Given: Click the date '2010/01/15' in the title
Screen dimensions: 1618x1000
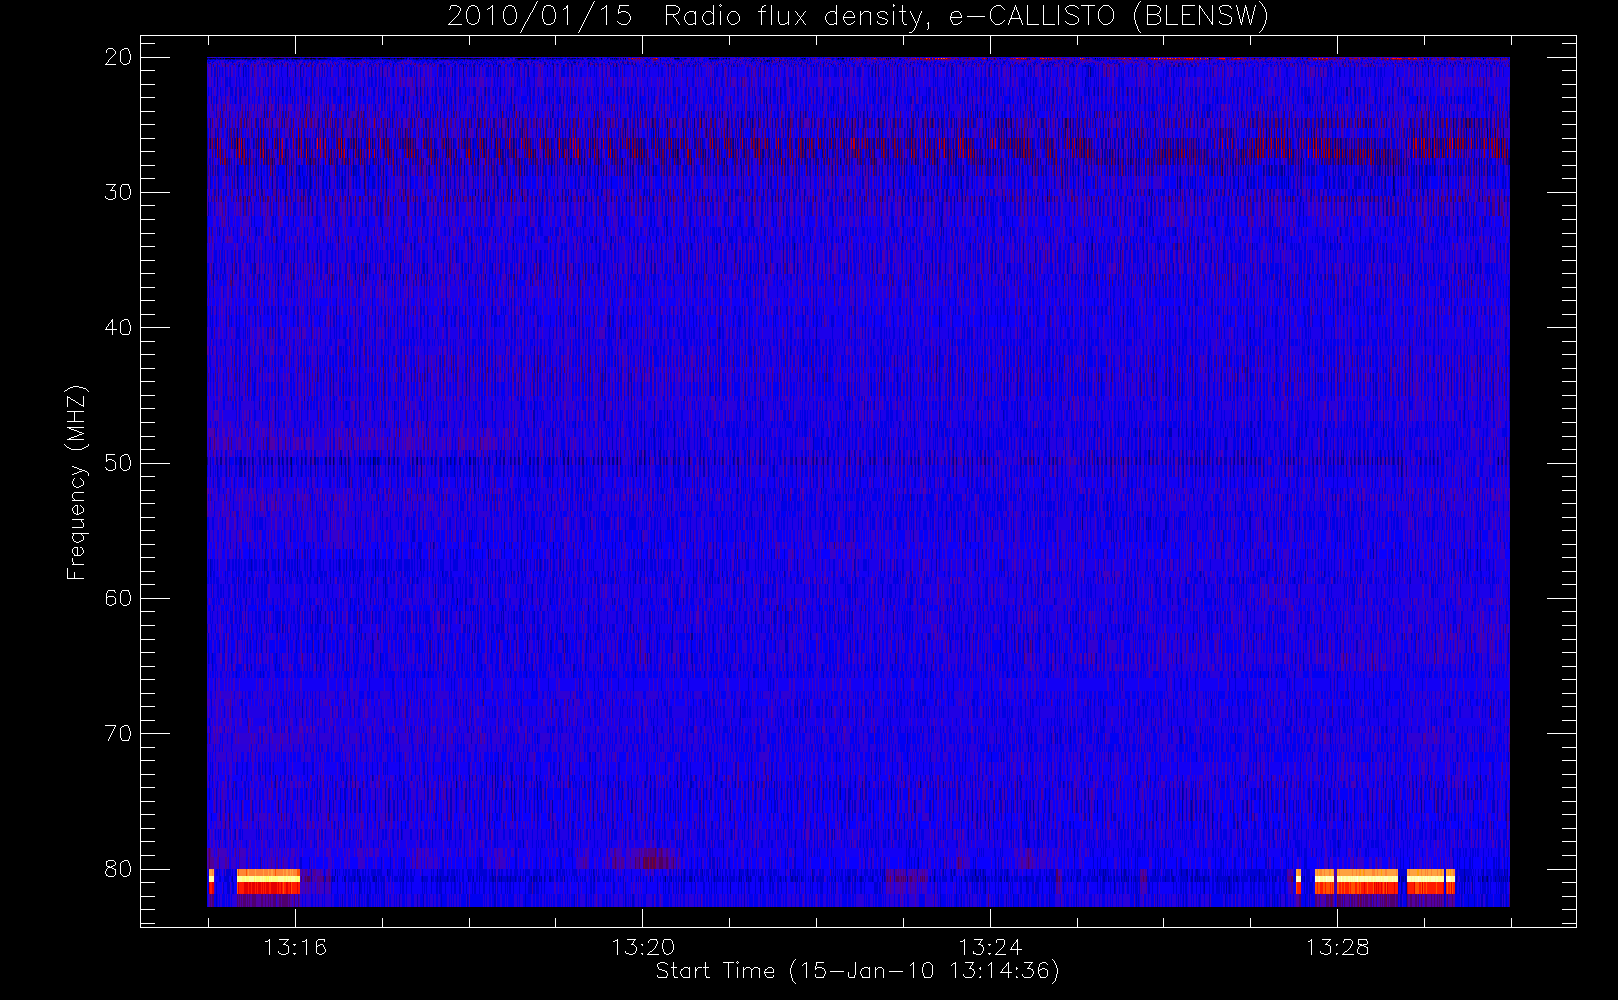Looking at the screenshot, I should coord(539,17).
